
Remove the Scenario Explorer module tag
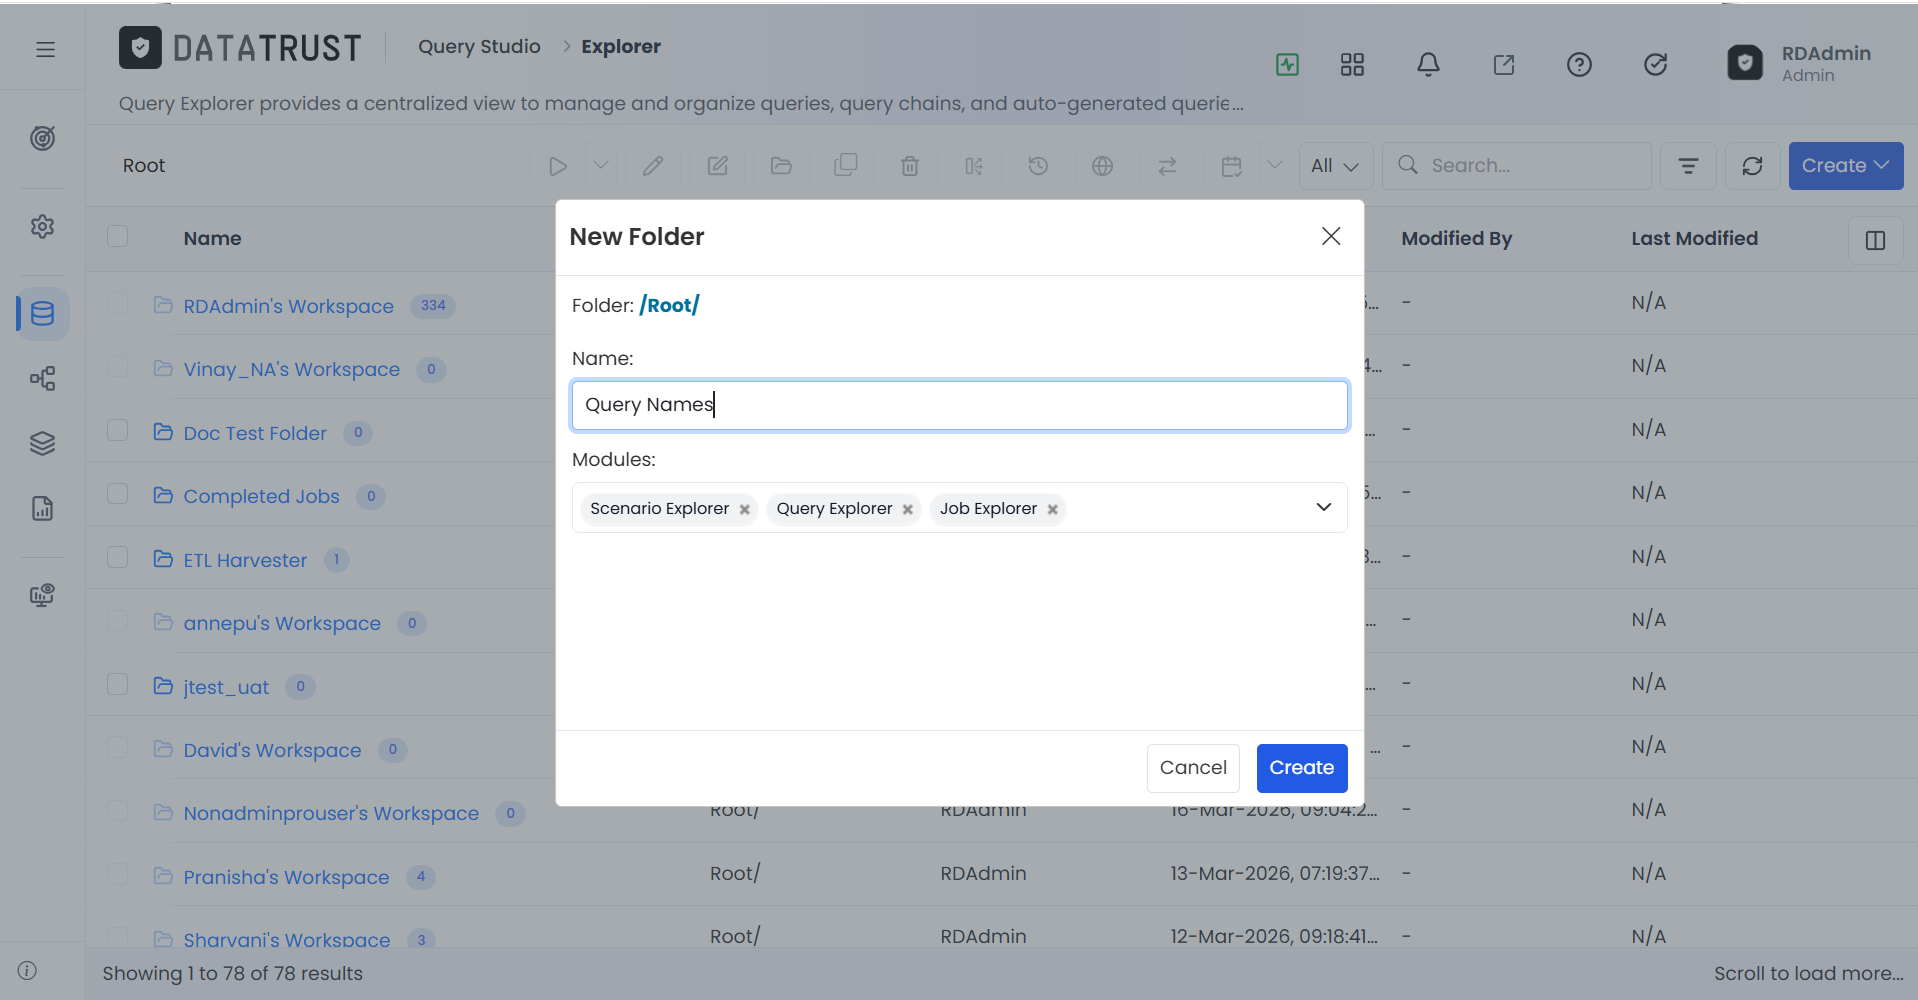[744, 510]
